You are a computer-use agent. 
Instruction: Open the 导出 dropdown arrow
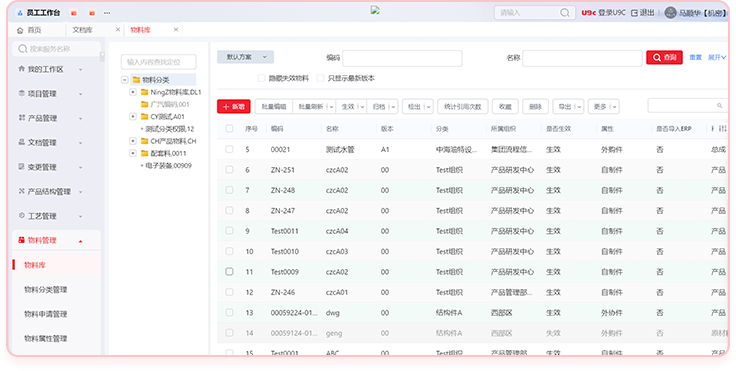coord(579,107)
